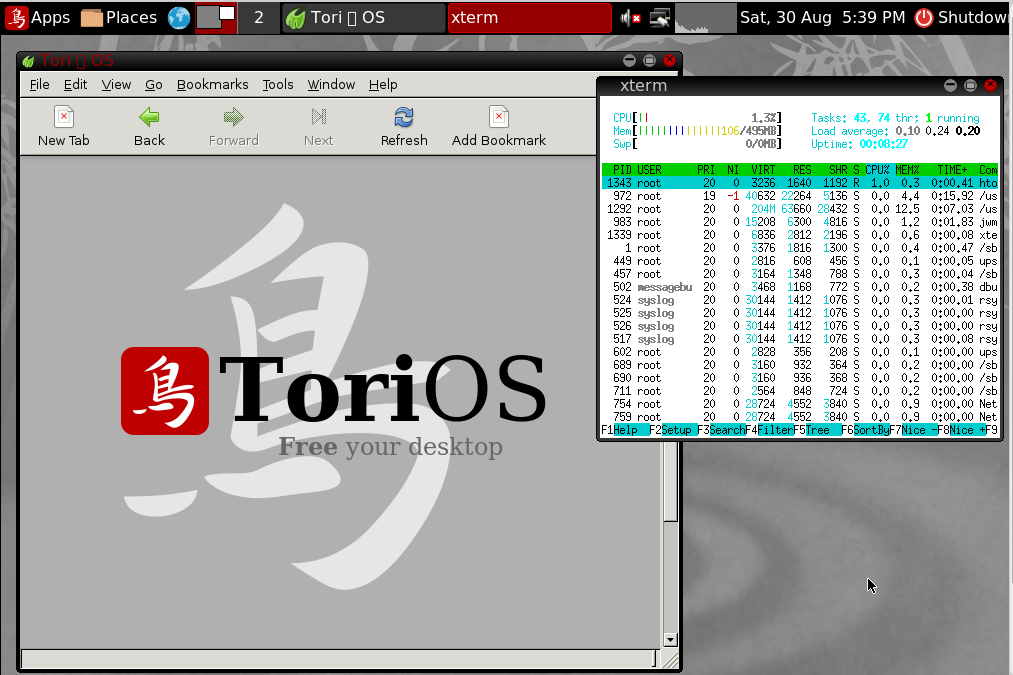
Task: Click F4 Filter in htop
Action: pos(769,430)
